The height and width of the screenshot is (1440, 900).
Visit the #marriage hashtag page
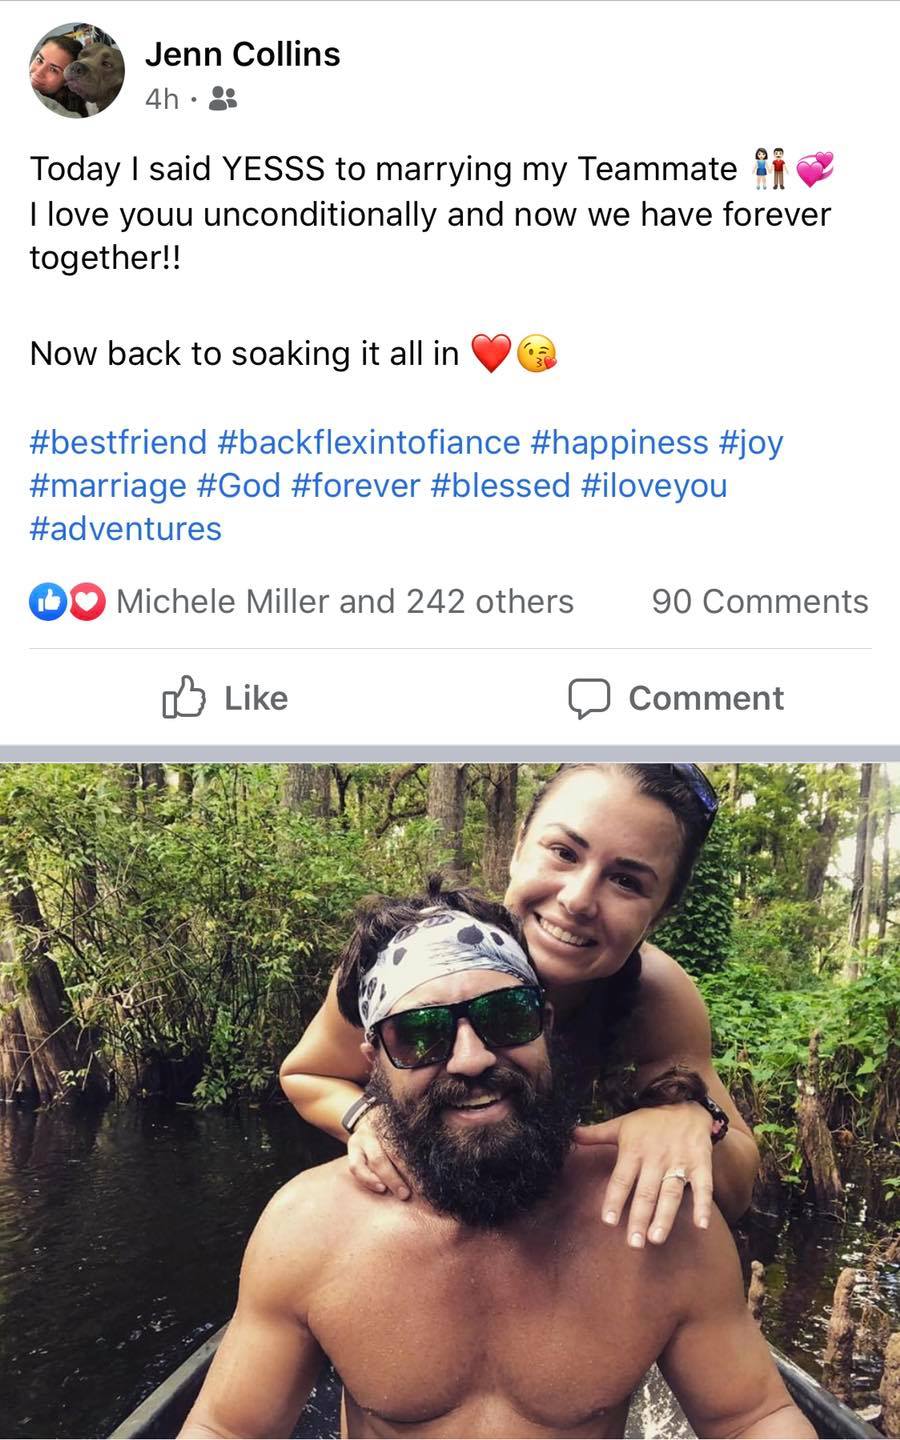108,485
